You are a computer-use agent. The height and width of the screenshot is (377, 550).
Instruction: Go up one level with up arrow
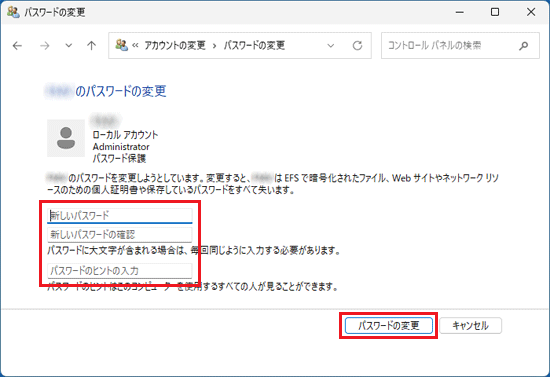pyautogui.click(x=92, y=46)
